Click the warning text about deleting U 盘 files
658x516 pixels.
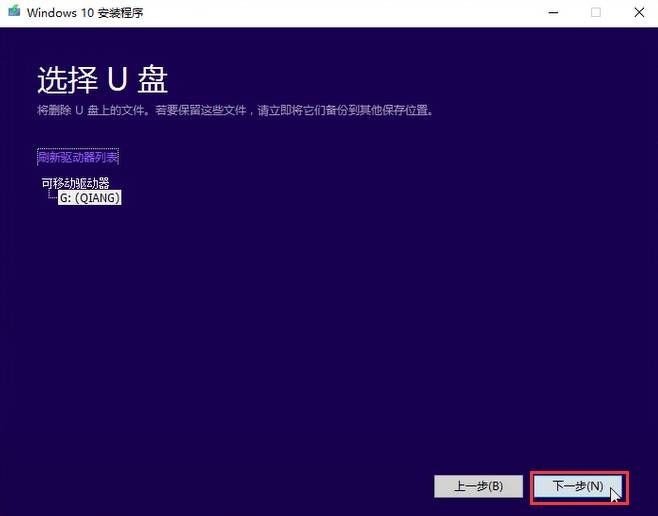tap(235, 111)
